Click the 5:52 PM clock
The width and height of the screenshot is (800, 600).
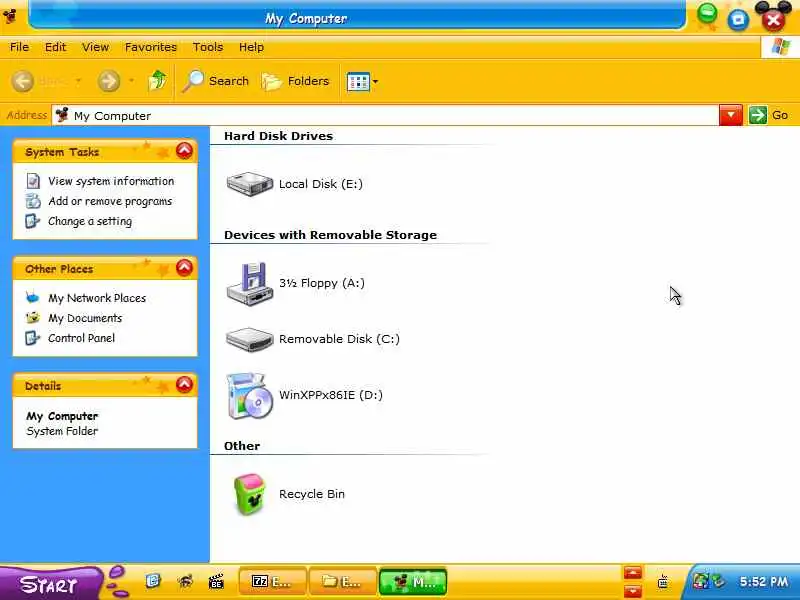point(763,581)
